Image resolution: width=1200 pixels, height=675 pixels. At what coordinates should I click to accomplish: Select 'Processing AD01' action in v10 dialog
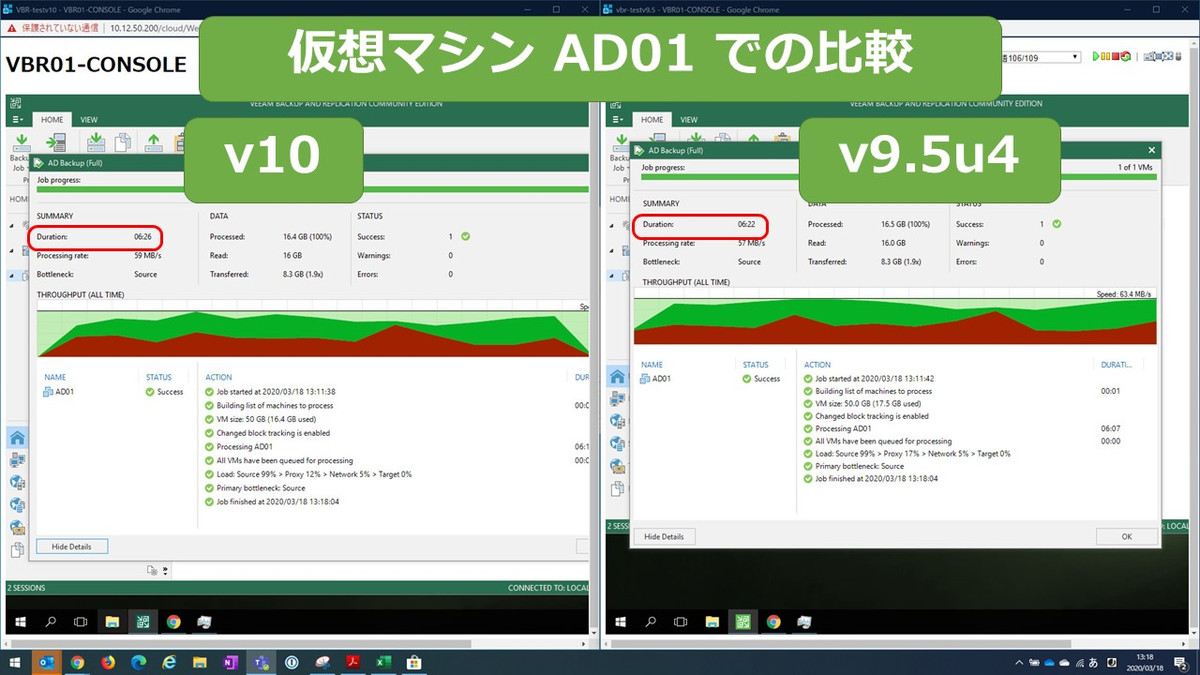244,447
